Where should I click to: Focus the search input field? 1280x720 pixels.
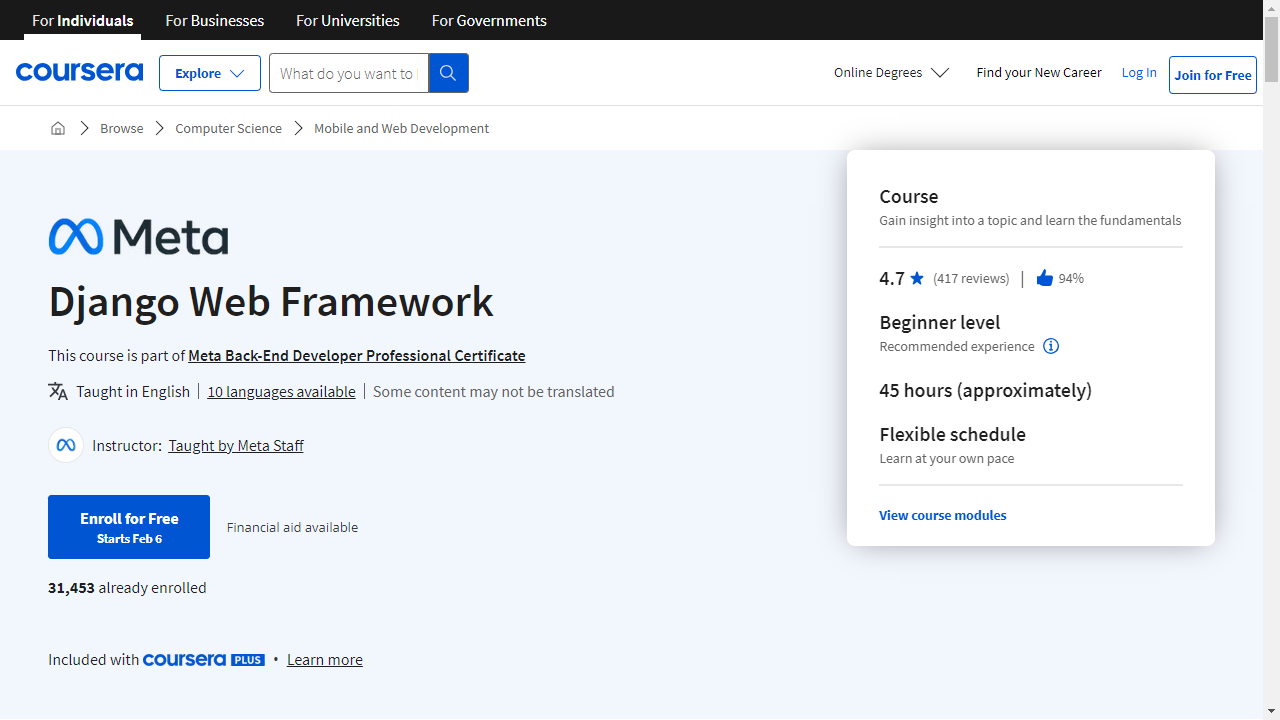(x=349, y=73)
